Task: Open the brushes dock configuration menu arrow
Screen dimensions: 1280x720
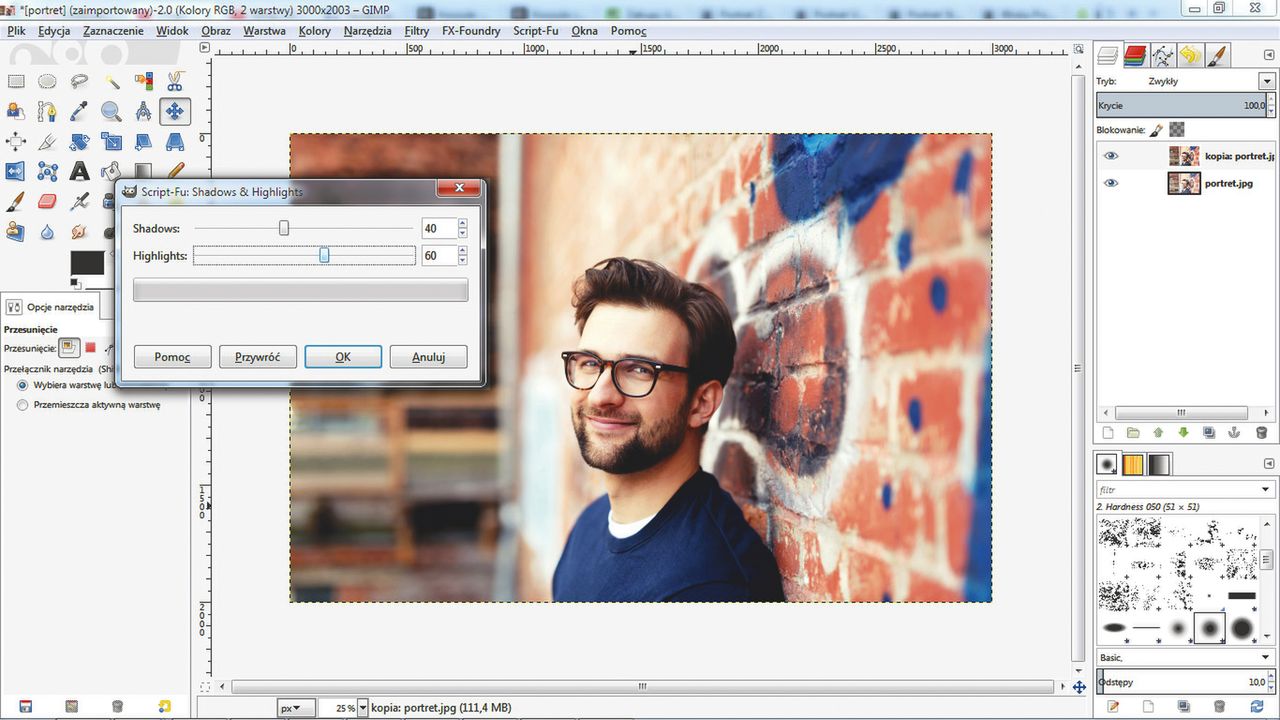Action: [x=1267, y=465]
